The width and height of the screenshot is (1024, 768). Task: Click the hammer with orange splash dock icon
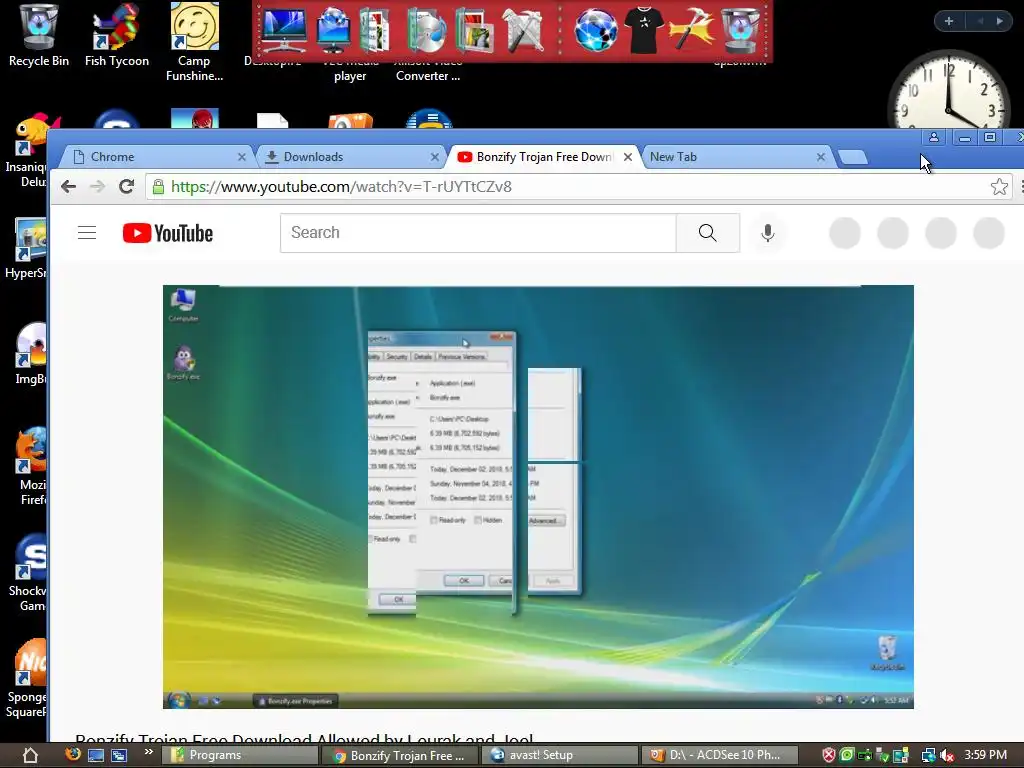click(691, 30)
